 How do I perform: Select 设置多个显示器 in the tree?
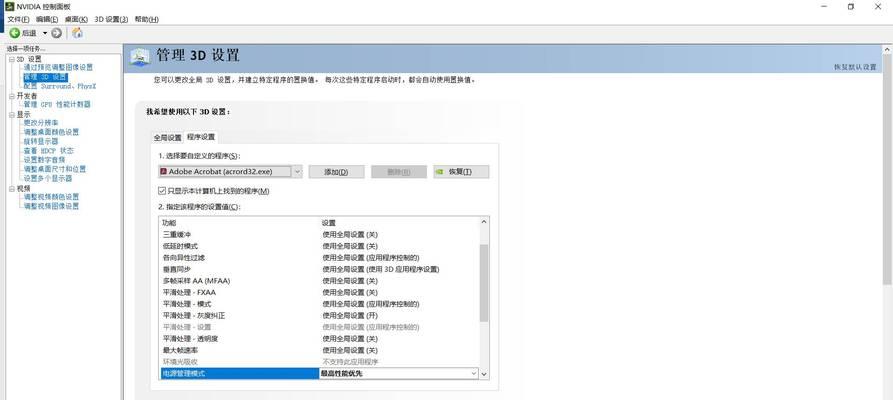coord(48,178)
